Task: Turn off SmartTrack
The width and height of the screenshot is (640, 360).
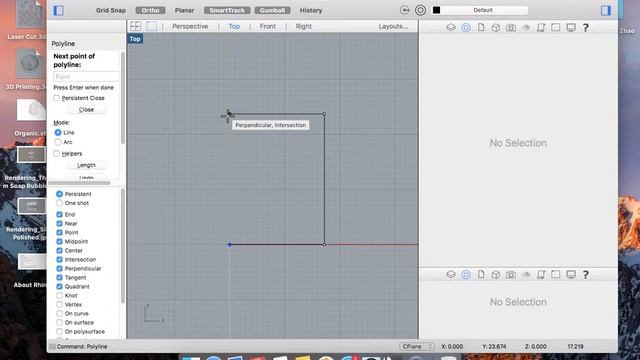Action: click(x=227, y=10)
